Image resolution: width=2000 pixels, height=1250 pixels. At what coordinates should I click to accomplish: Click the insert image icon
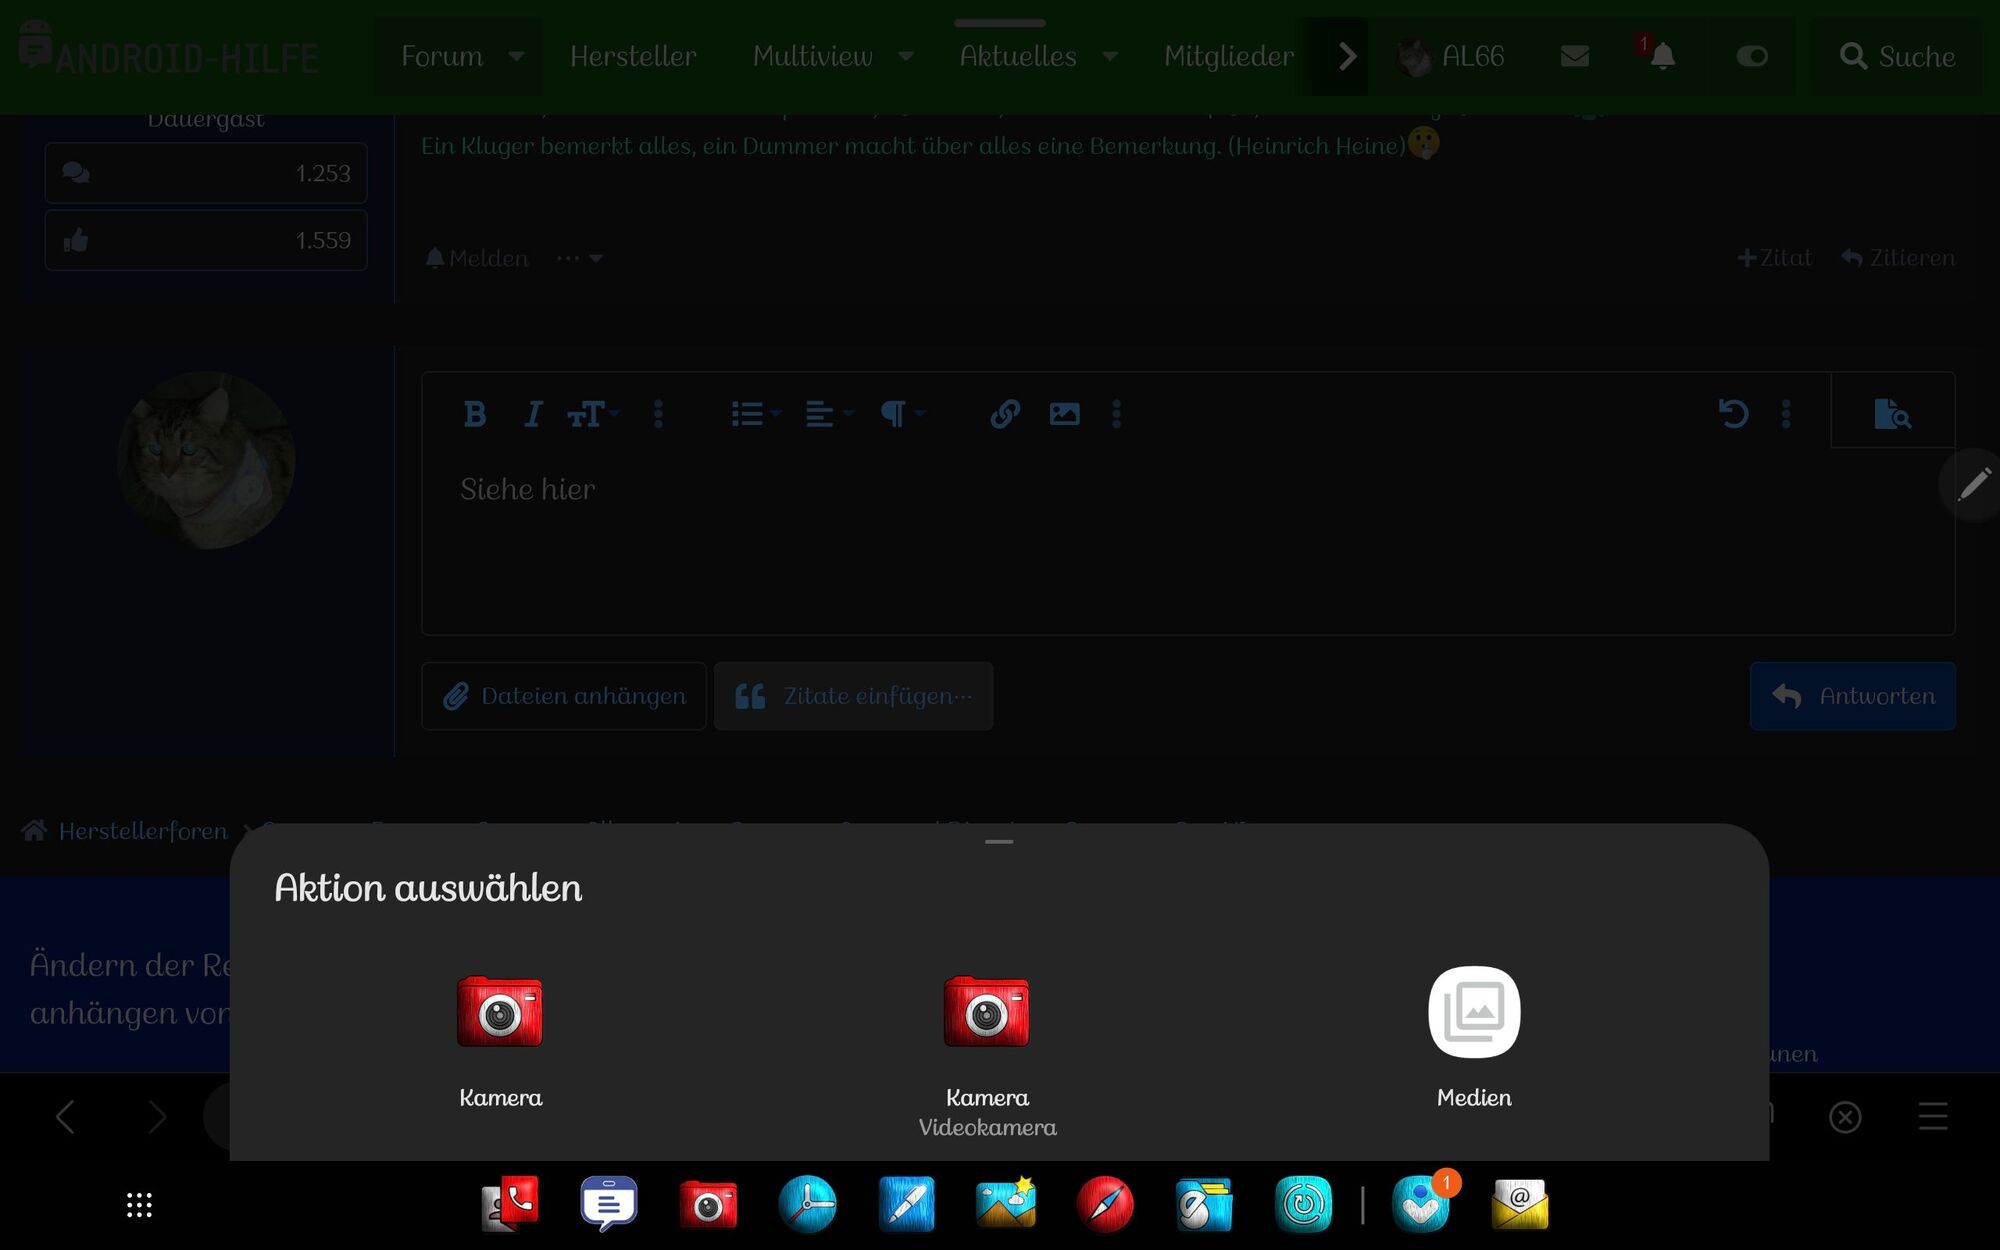click(x=1064, y=414)
